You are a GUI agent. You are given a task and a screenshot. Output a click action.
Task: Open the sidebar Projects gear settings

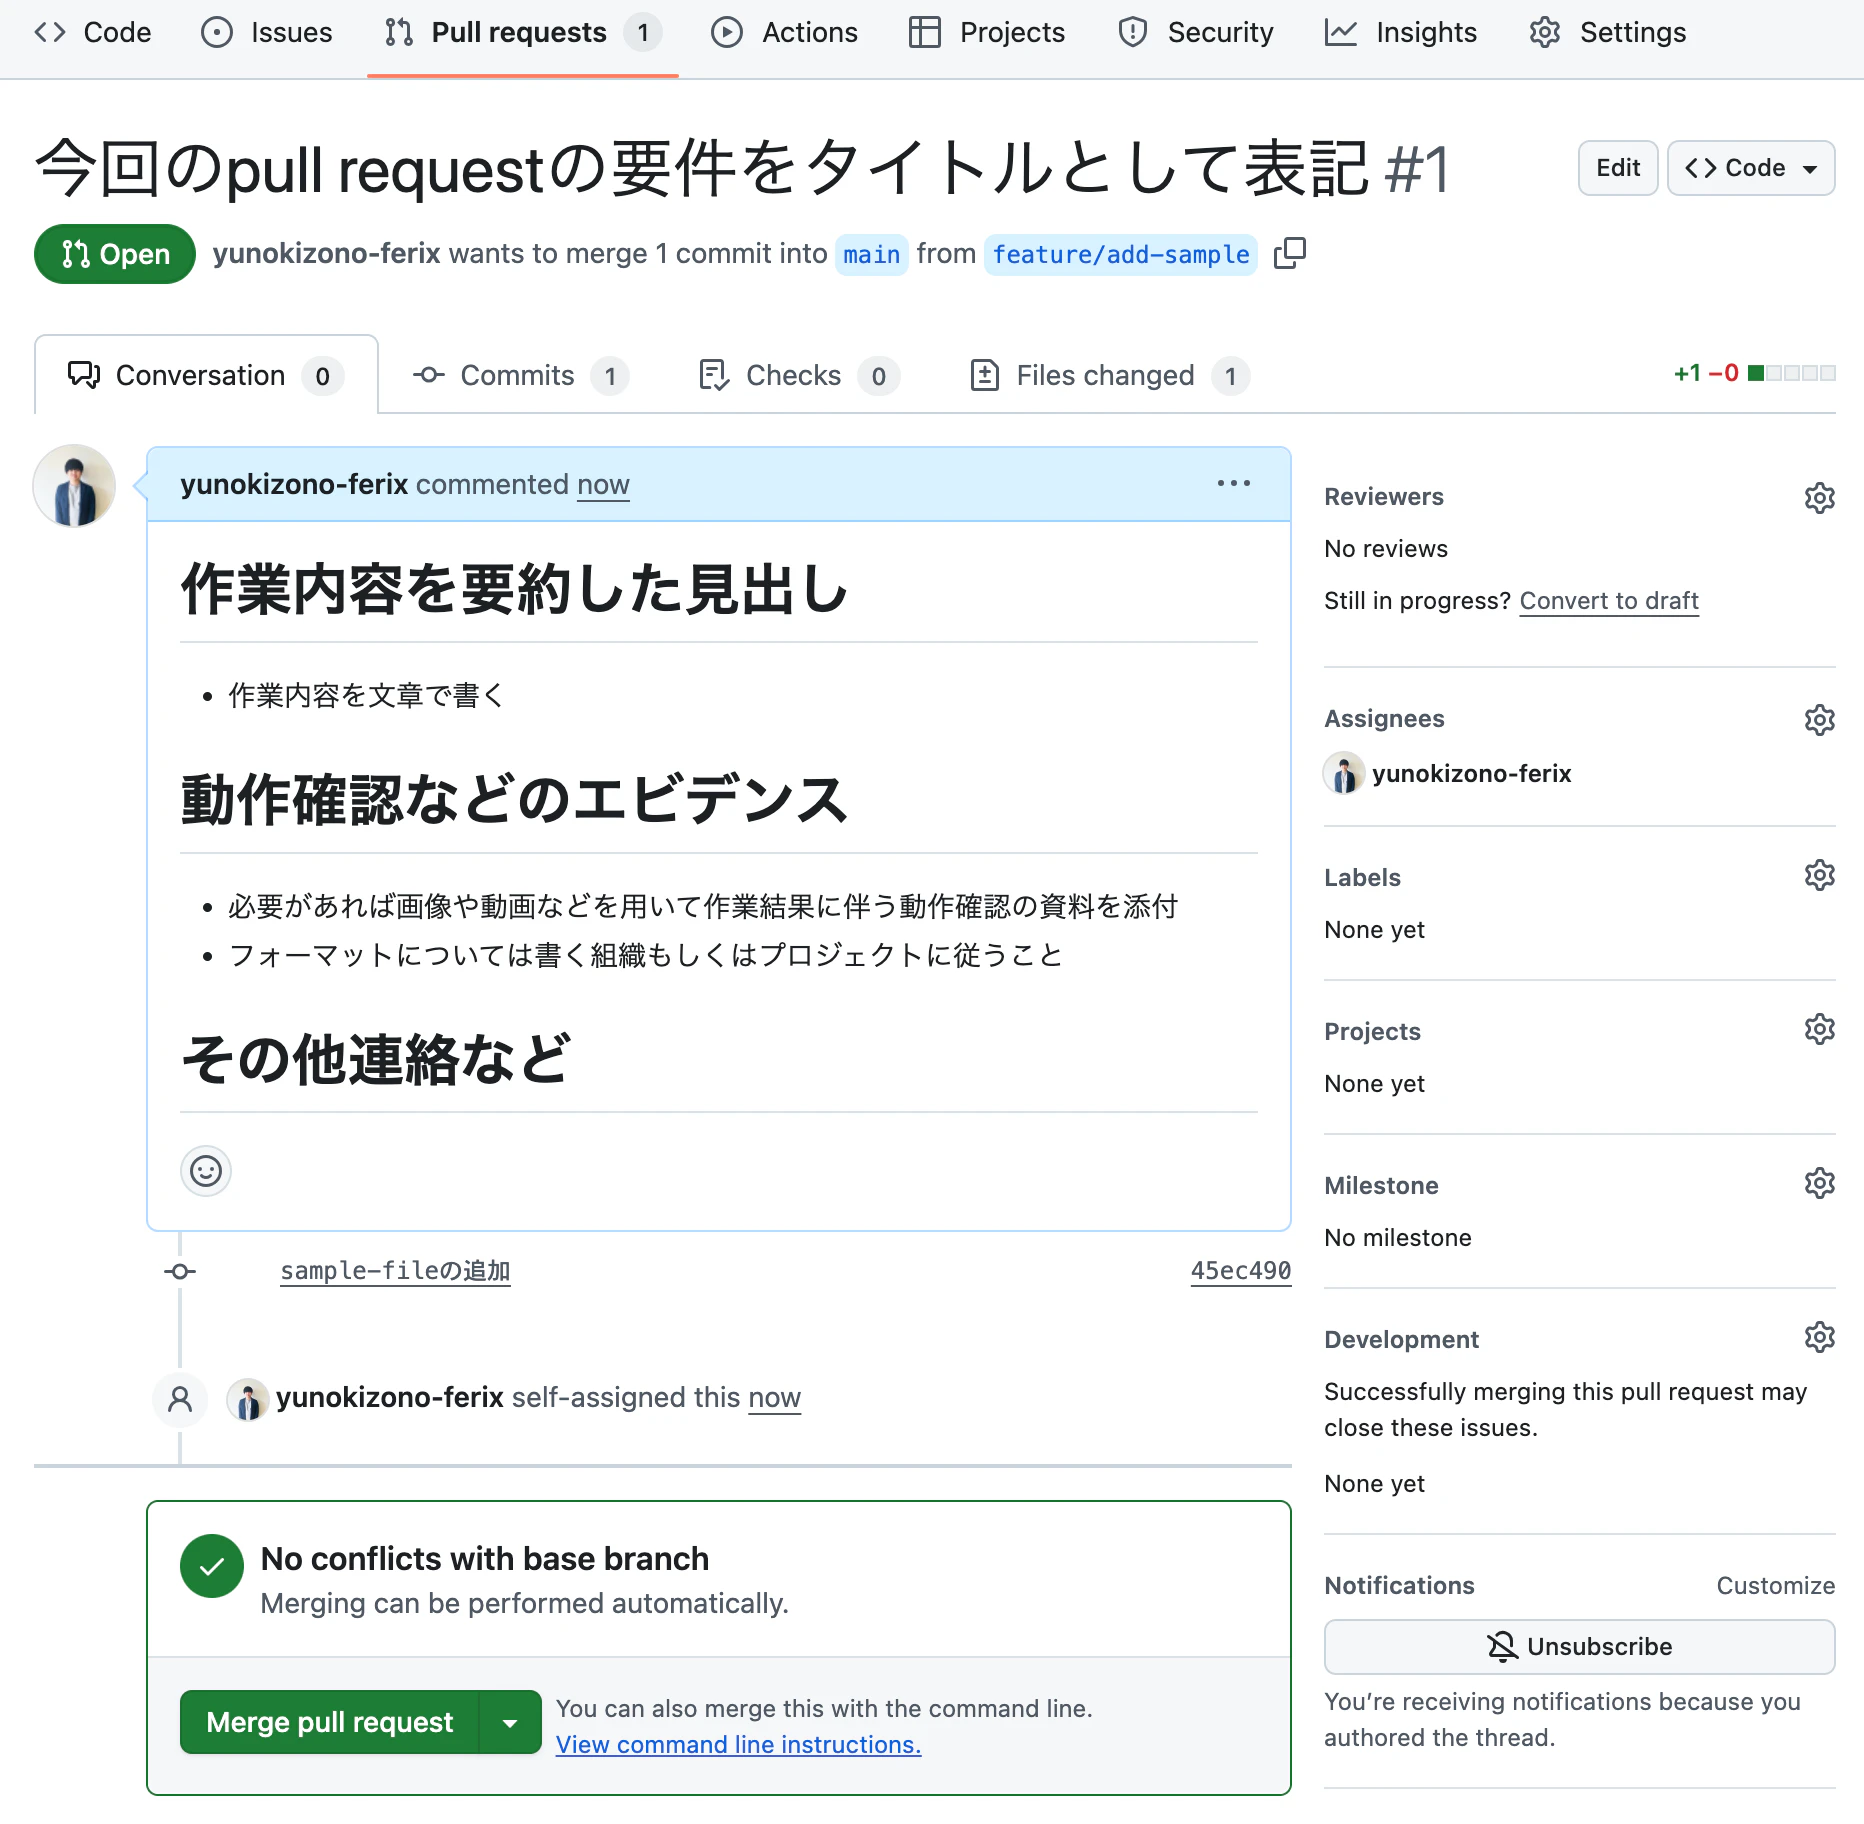click(x=1819, y=1030)
